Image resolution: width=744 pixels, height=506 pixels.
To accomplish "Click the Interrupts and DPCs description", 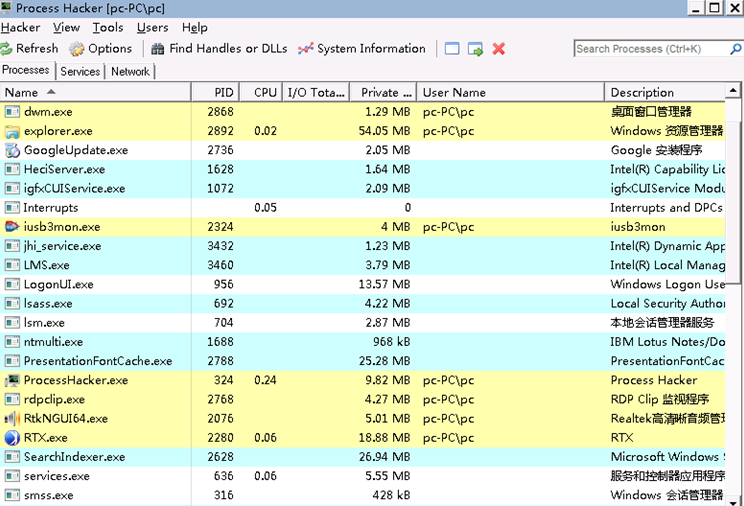I will pos(666,207).
